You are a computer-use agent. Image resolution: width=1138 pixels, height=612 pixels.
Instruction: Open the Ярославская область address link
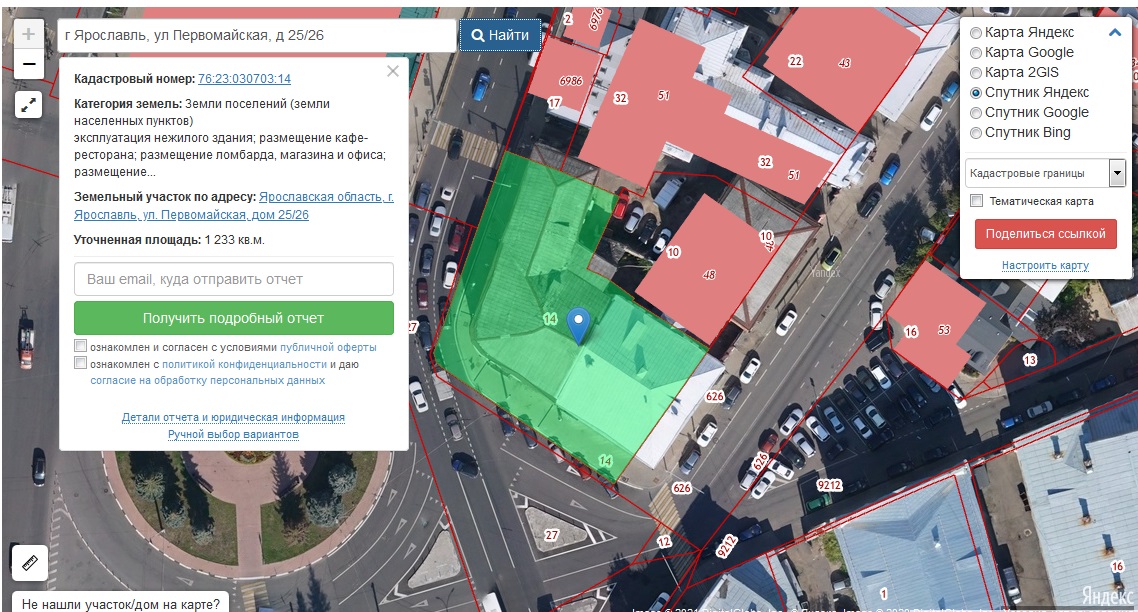point(234,206)
